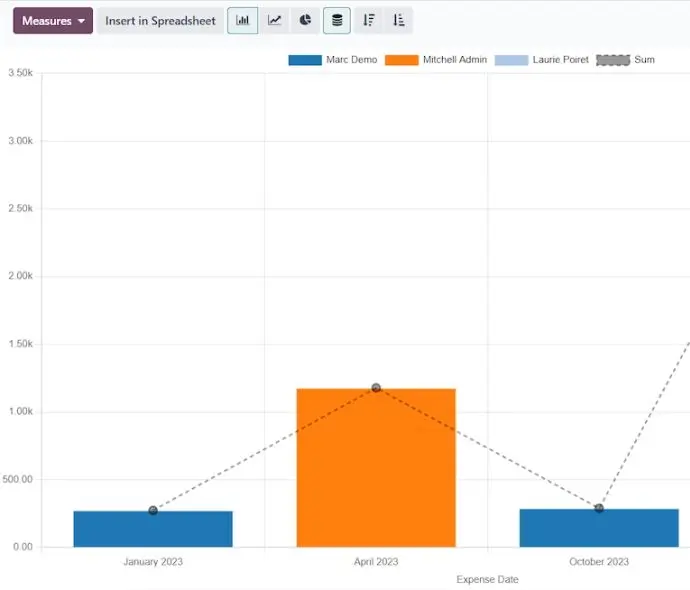
Task: Sort chart in descending order
Action: (x=369, y=20)
